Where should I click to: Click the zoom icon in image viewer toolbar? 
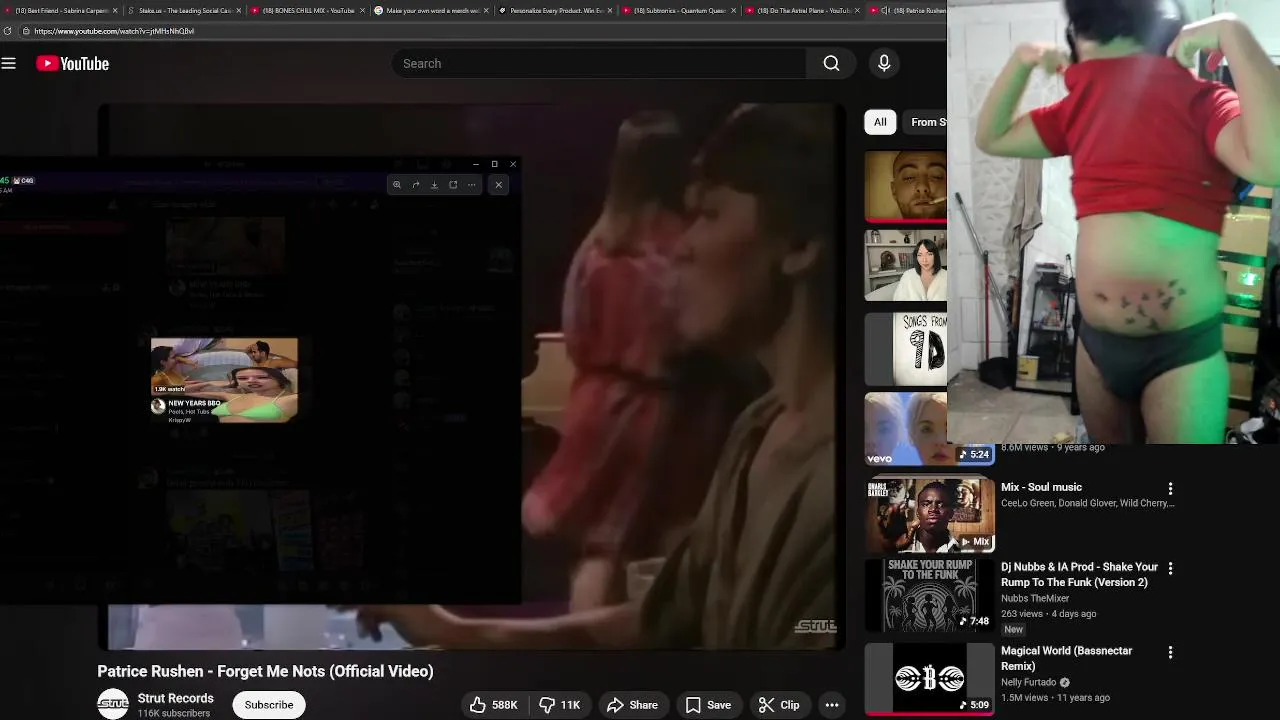(397, 185)
